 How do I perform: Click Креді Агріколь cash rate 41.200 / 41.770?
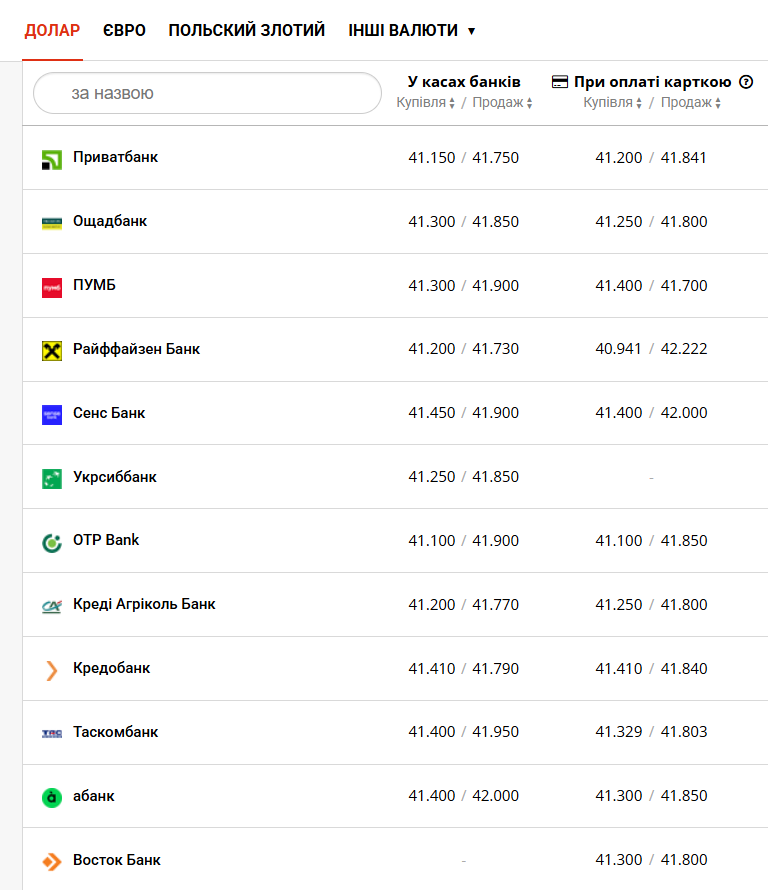coord(464,605)
